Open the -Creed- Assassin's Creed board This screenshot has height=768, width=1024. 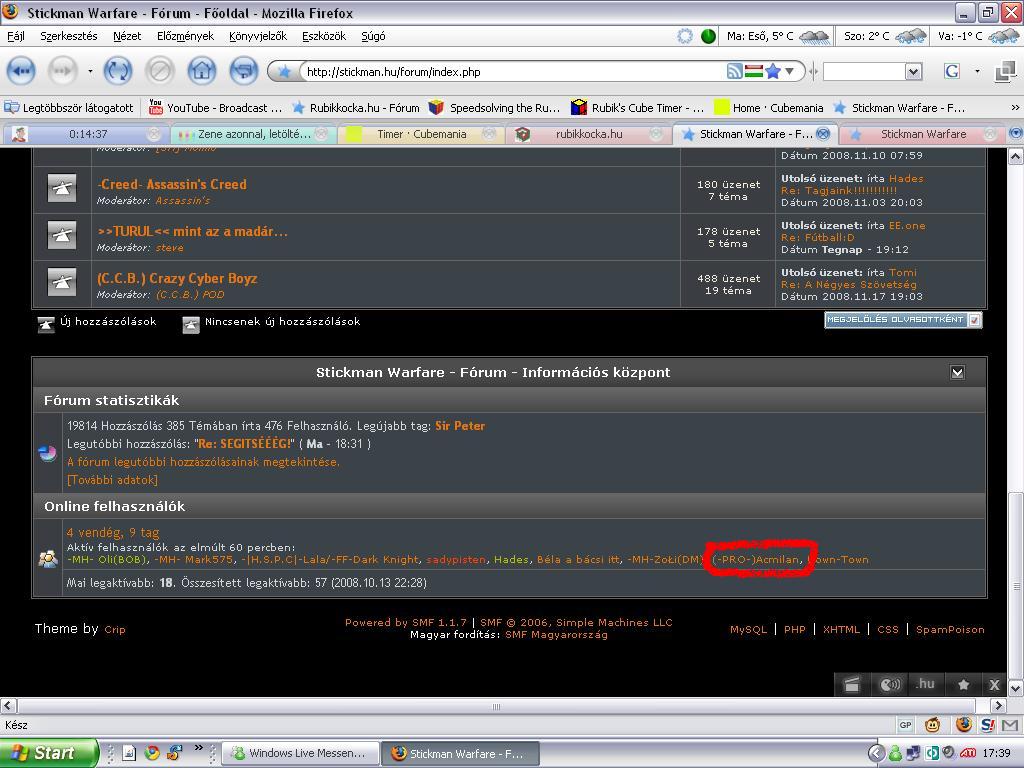point(172,184)
